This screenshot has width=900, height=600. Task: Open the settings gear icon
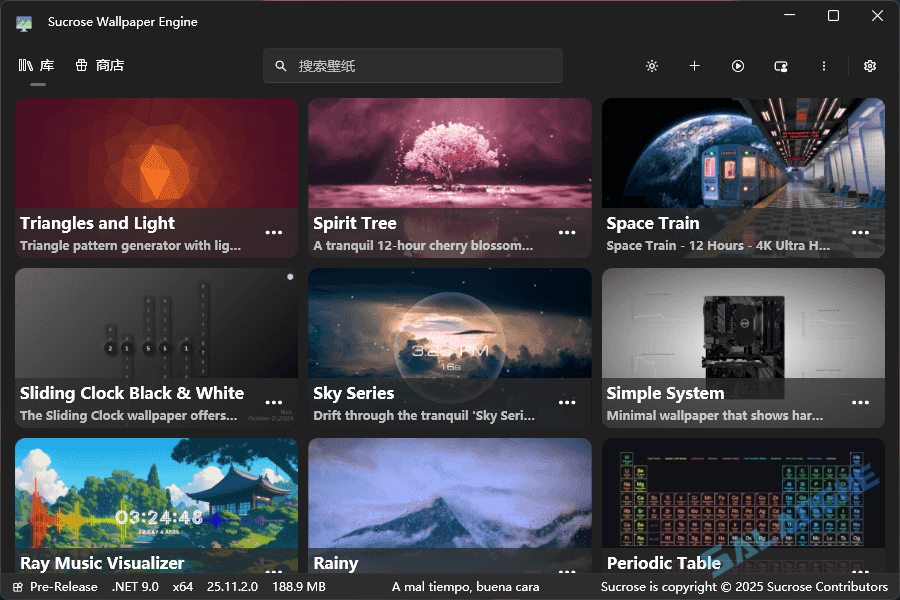click(x=869, y=66)
